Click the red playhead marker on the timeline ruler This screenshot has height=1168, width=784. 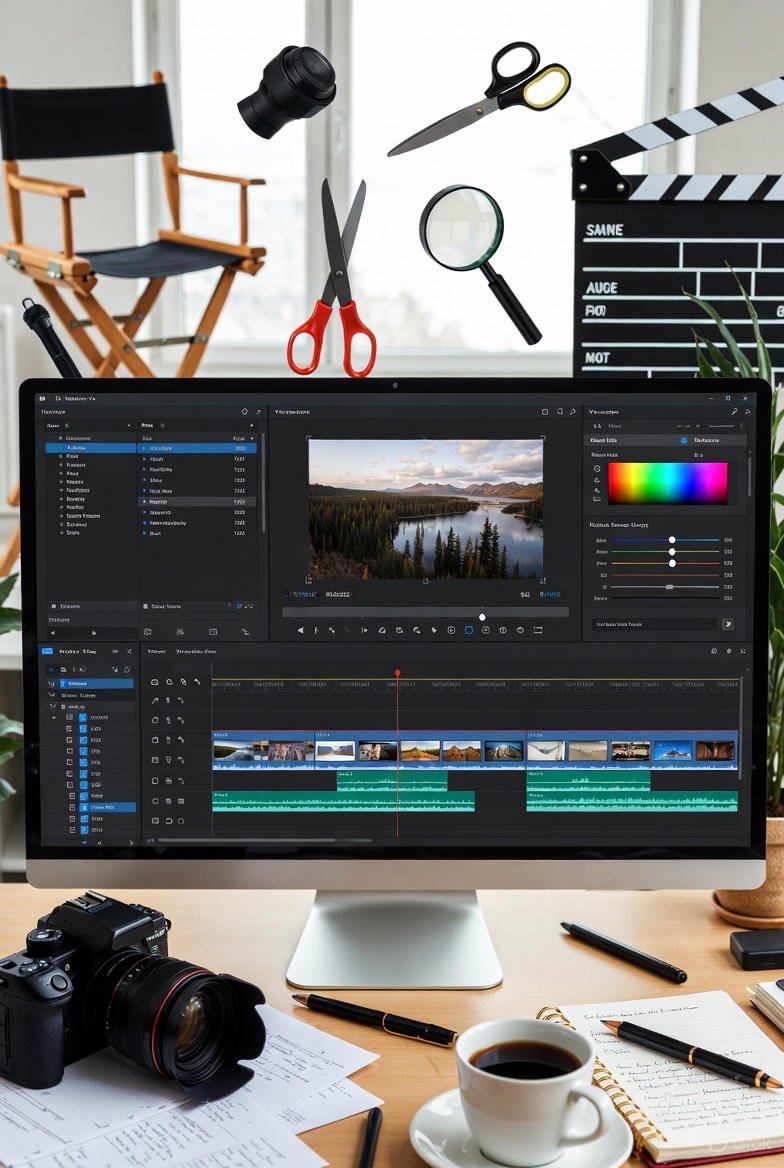[397, 673]
